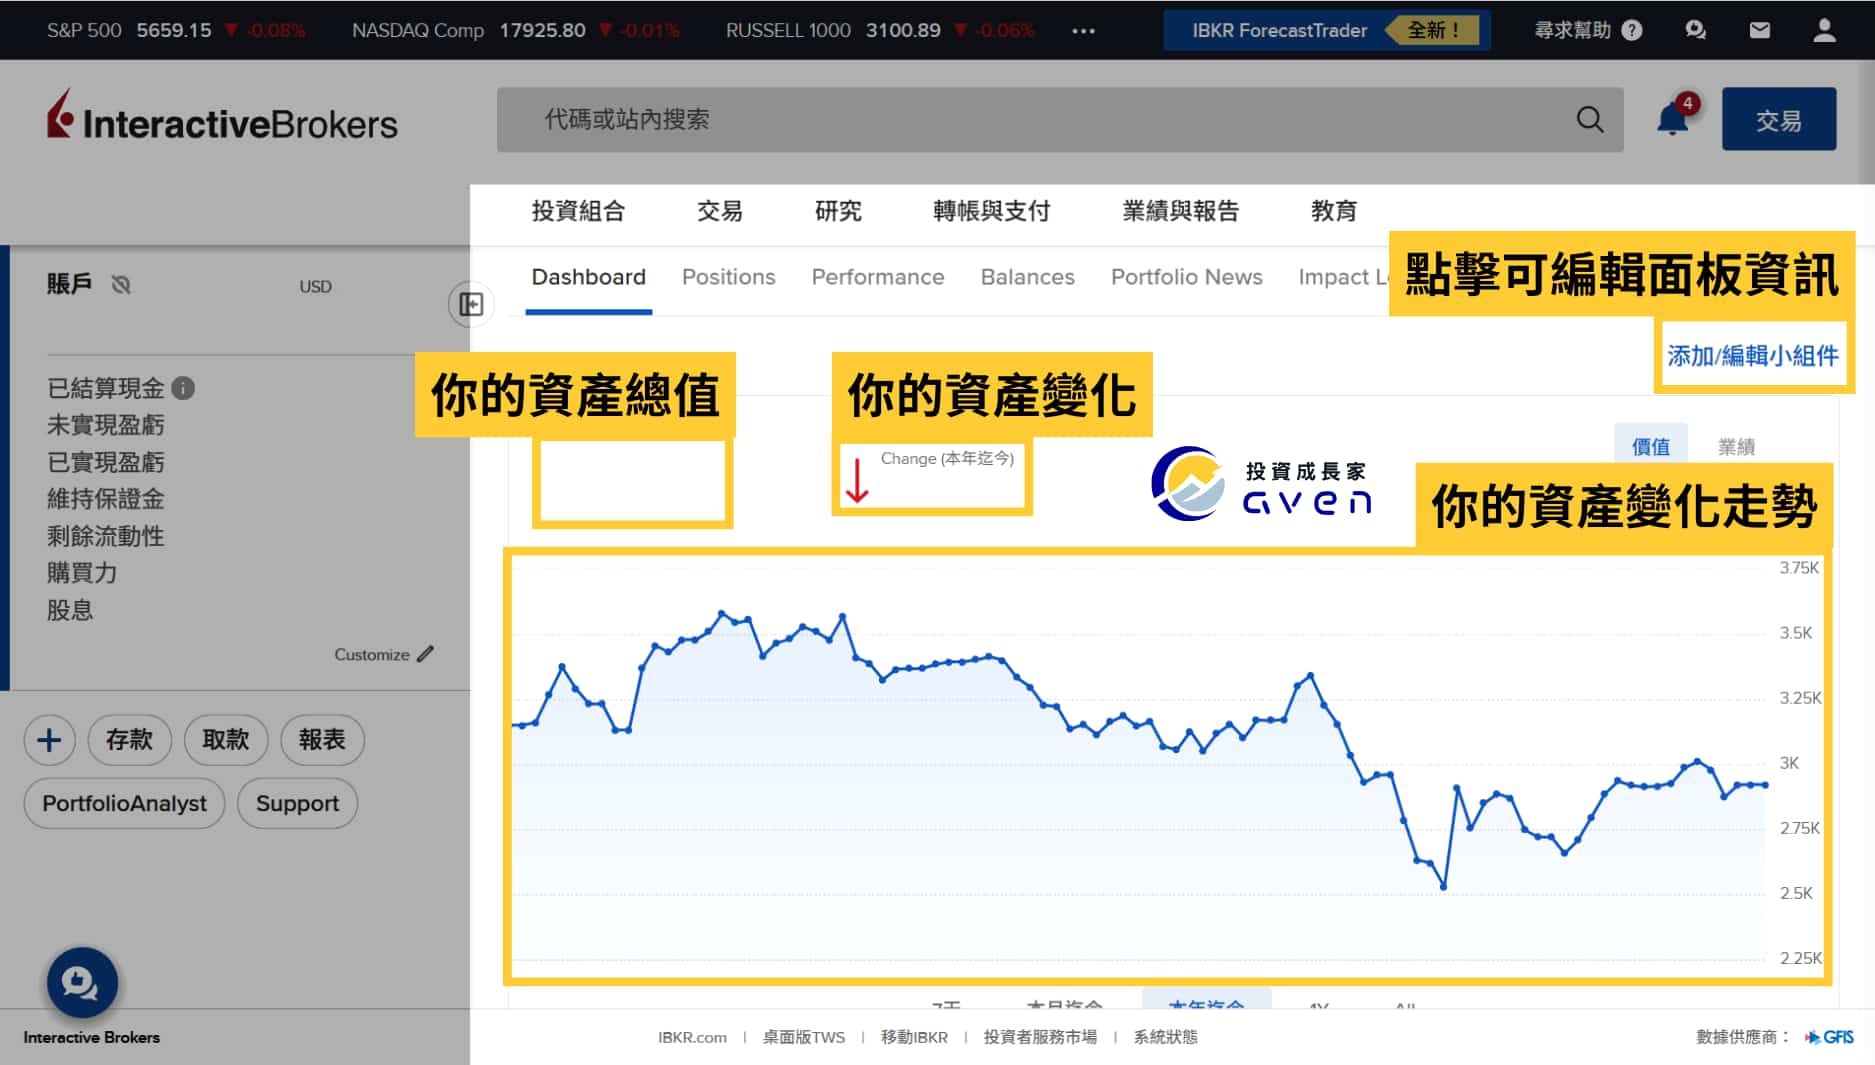Collapse the account sidebar panel
Image resolution: width=1875 pixels, height=1065 pixels.
pyautogui.click(x=471, y=304)
